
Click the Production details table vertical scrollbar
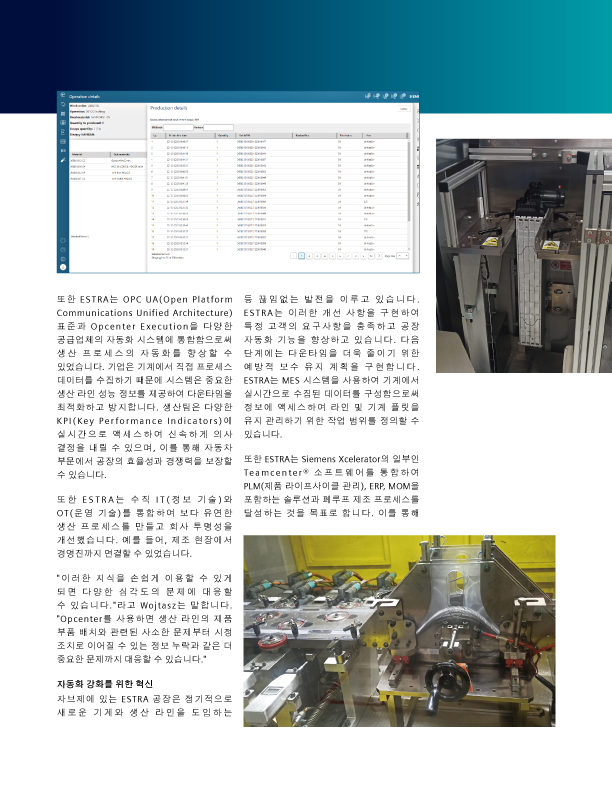click(409, 192)
